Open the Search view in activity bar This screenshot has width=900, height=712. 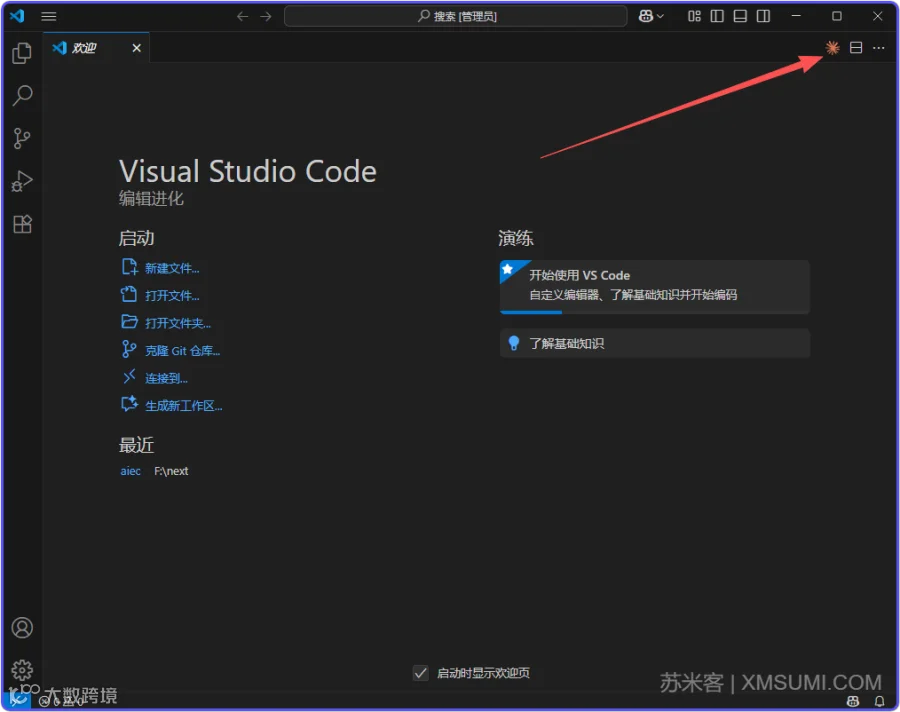click(x=22, y=95)
